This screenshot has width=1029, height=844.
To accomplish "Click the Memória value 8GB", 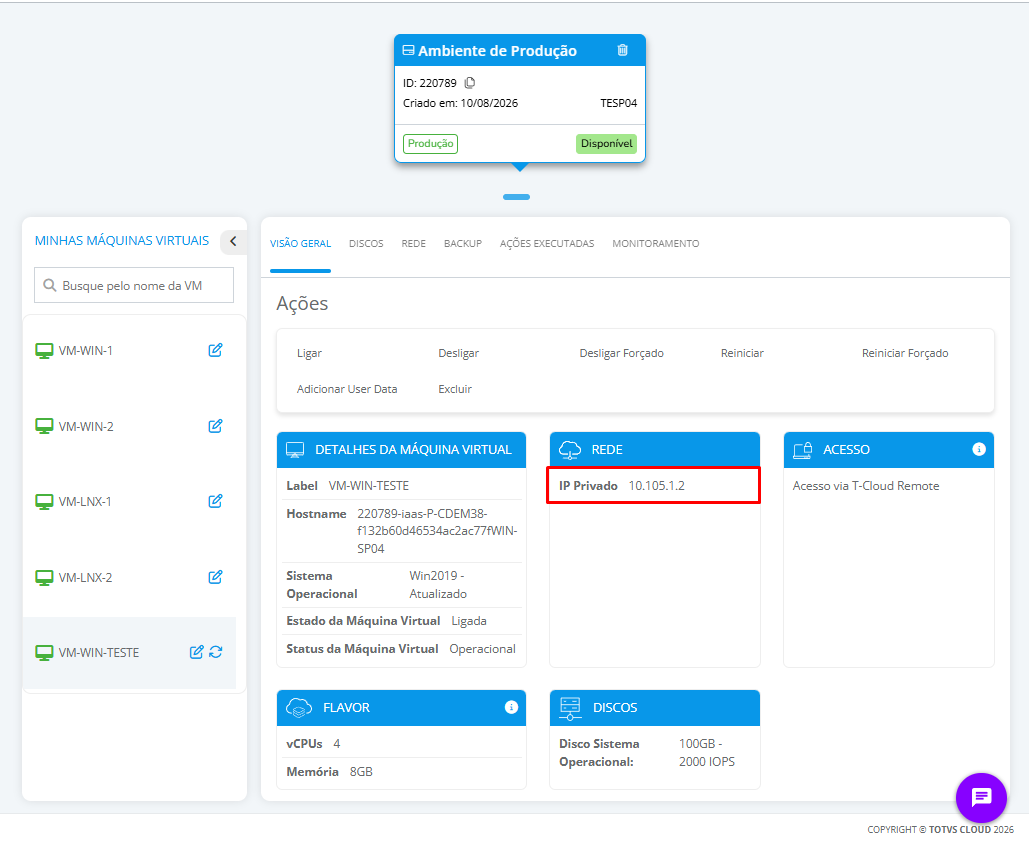I will (361, 772).
